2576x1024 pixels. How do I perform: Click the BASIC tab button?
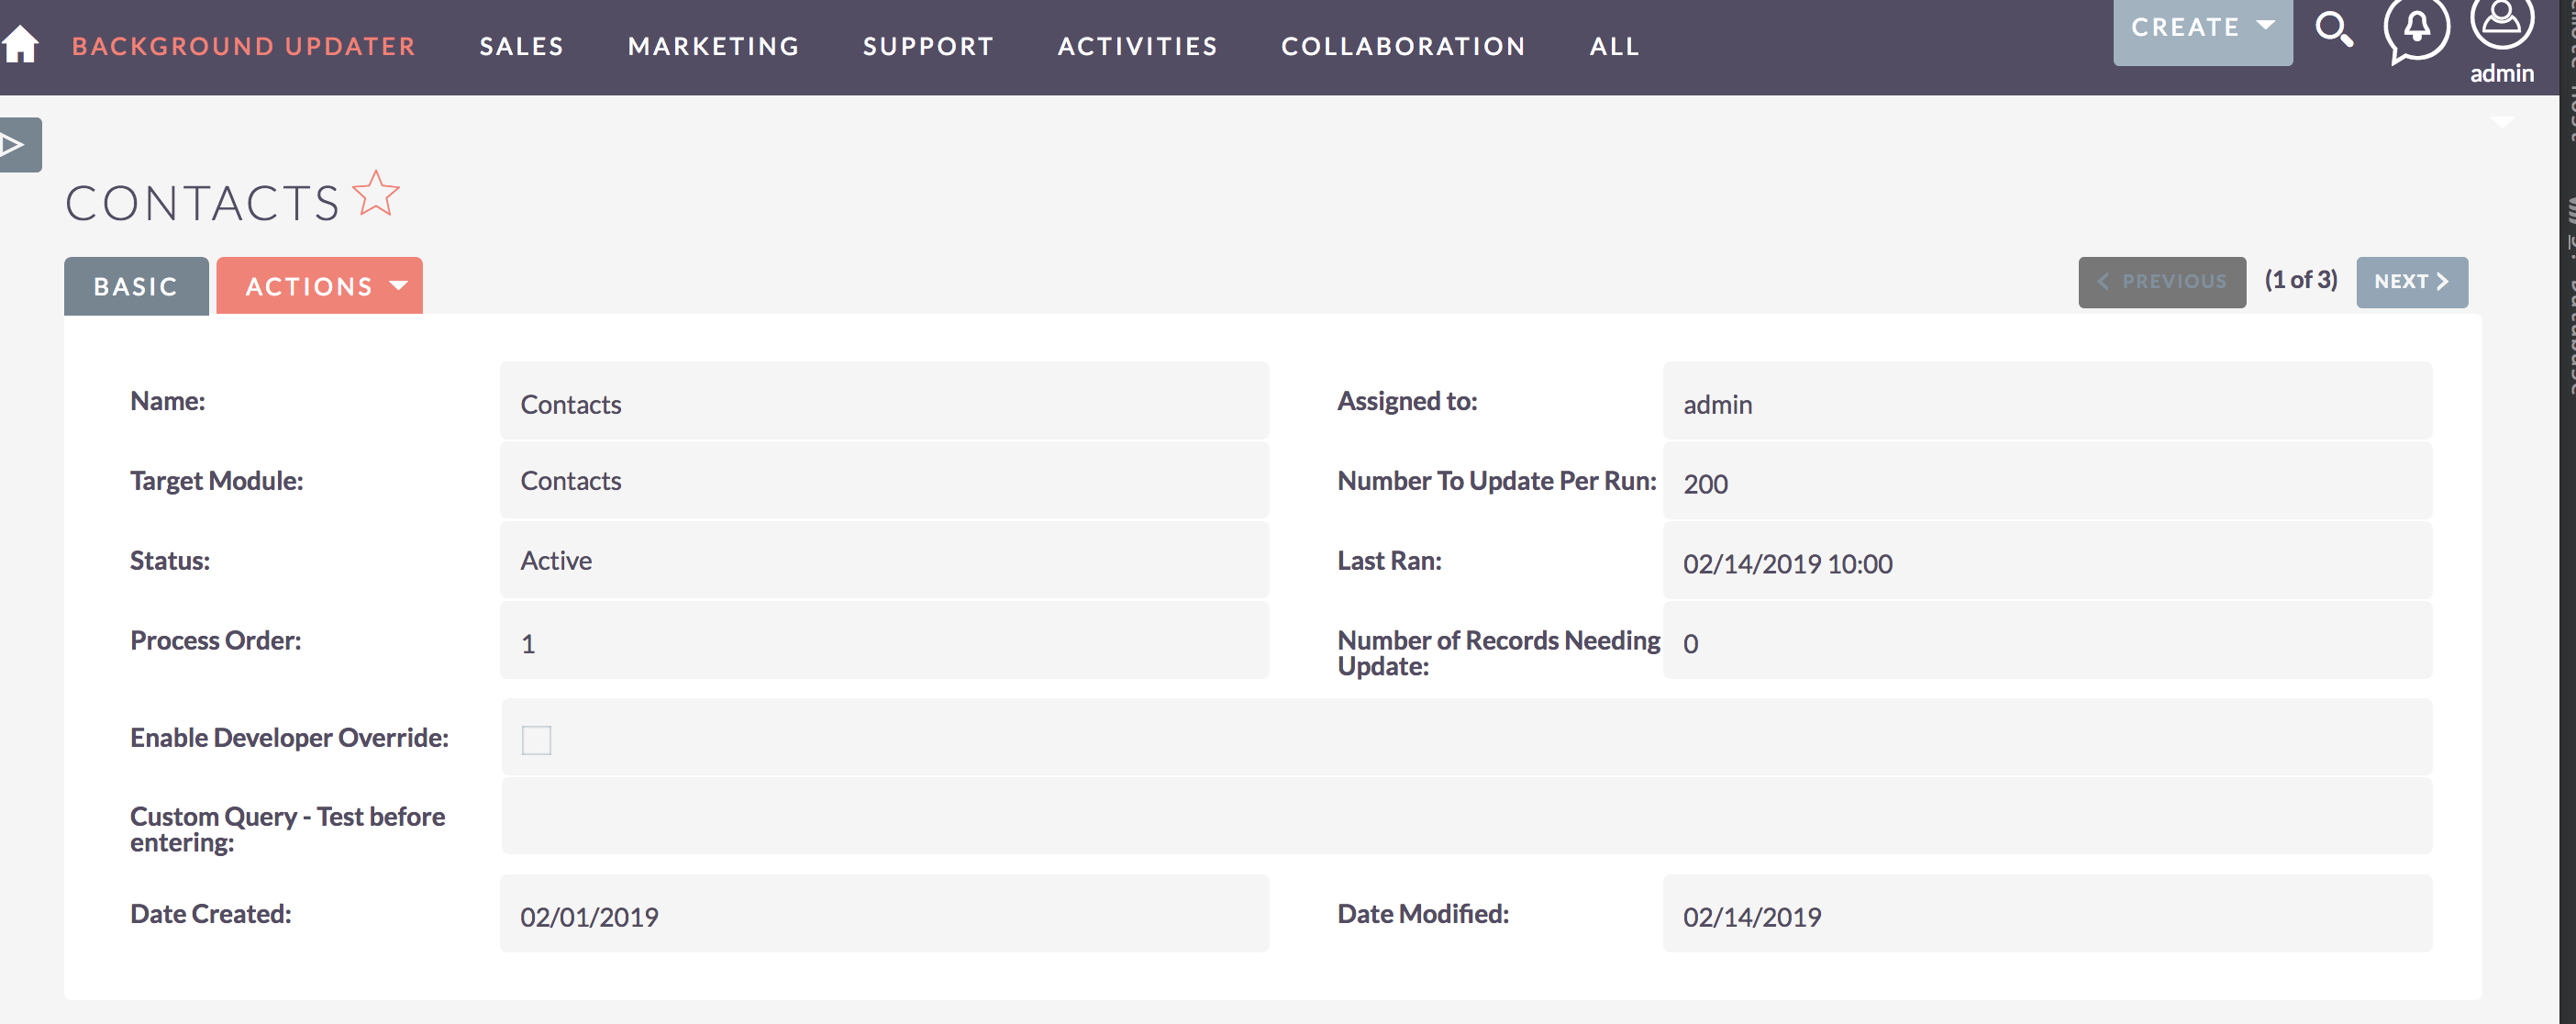[135, 286]
